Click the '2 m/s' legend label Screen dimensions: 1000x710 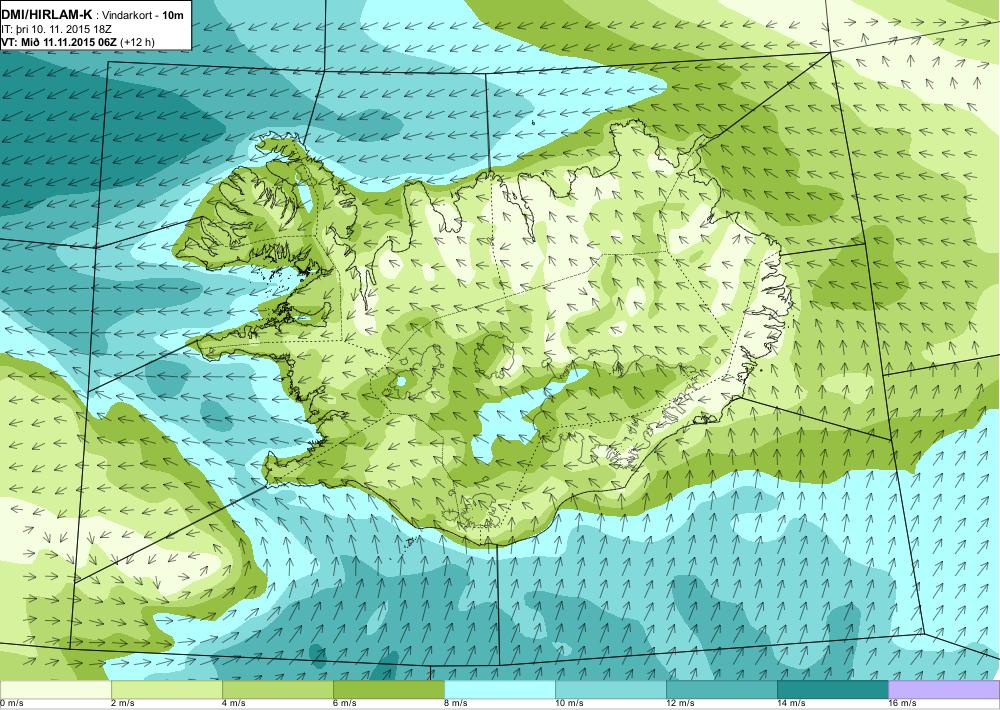tap(123, 704)
